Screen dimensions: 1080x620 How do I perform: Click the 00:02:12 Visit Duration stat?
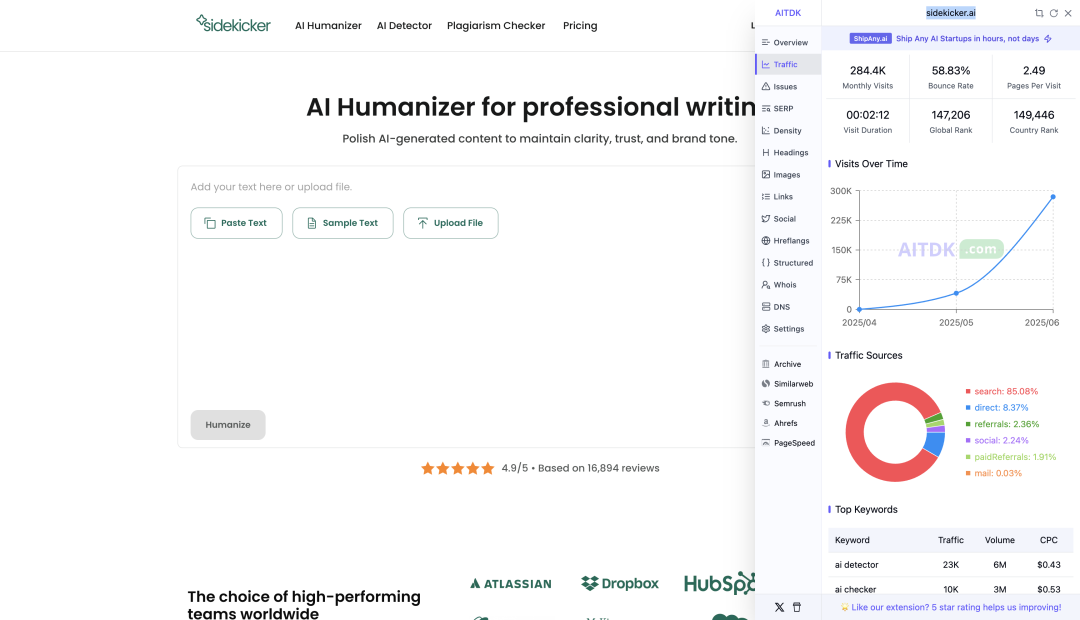coord(868,121)
